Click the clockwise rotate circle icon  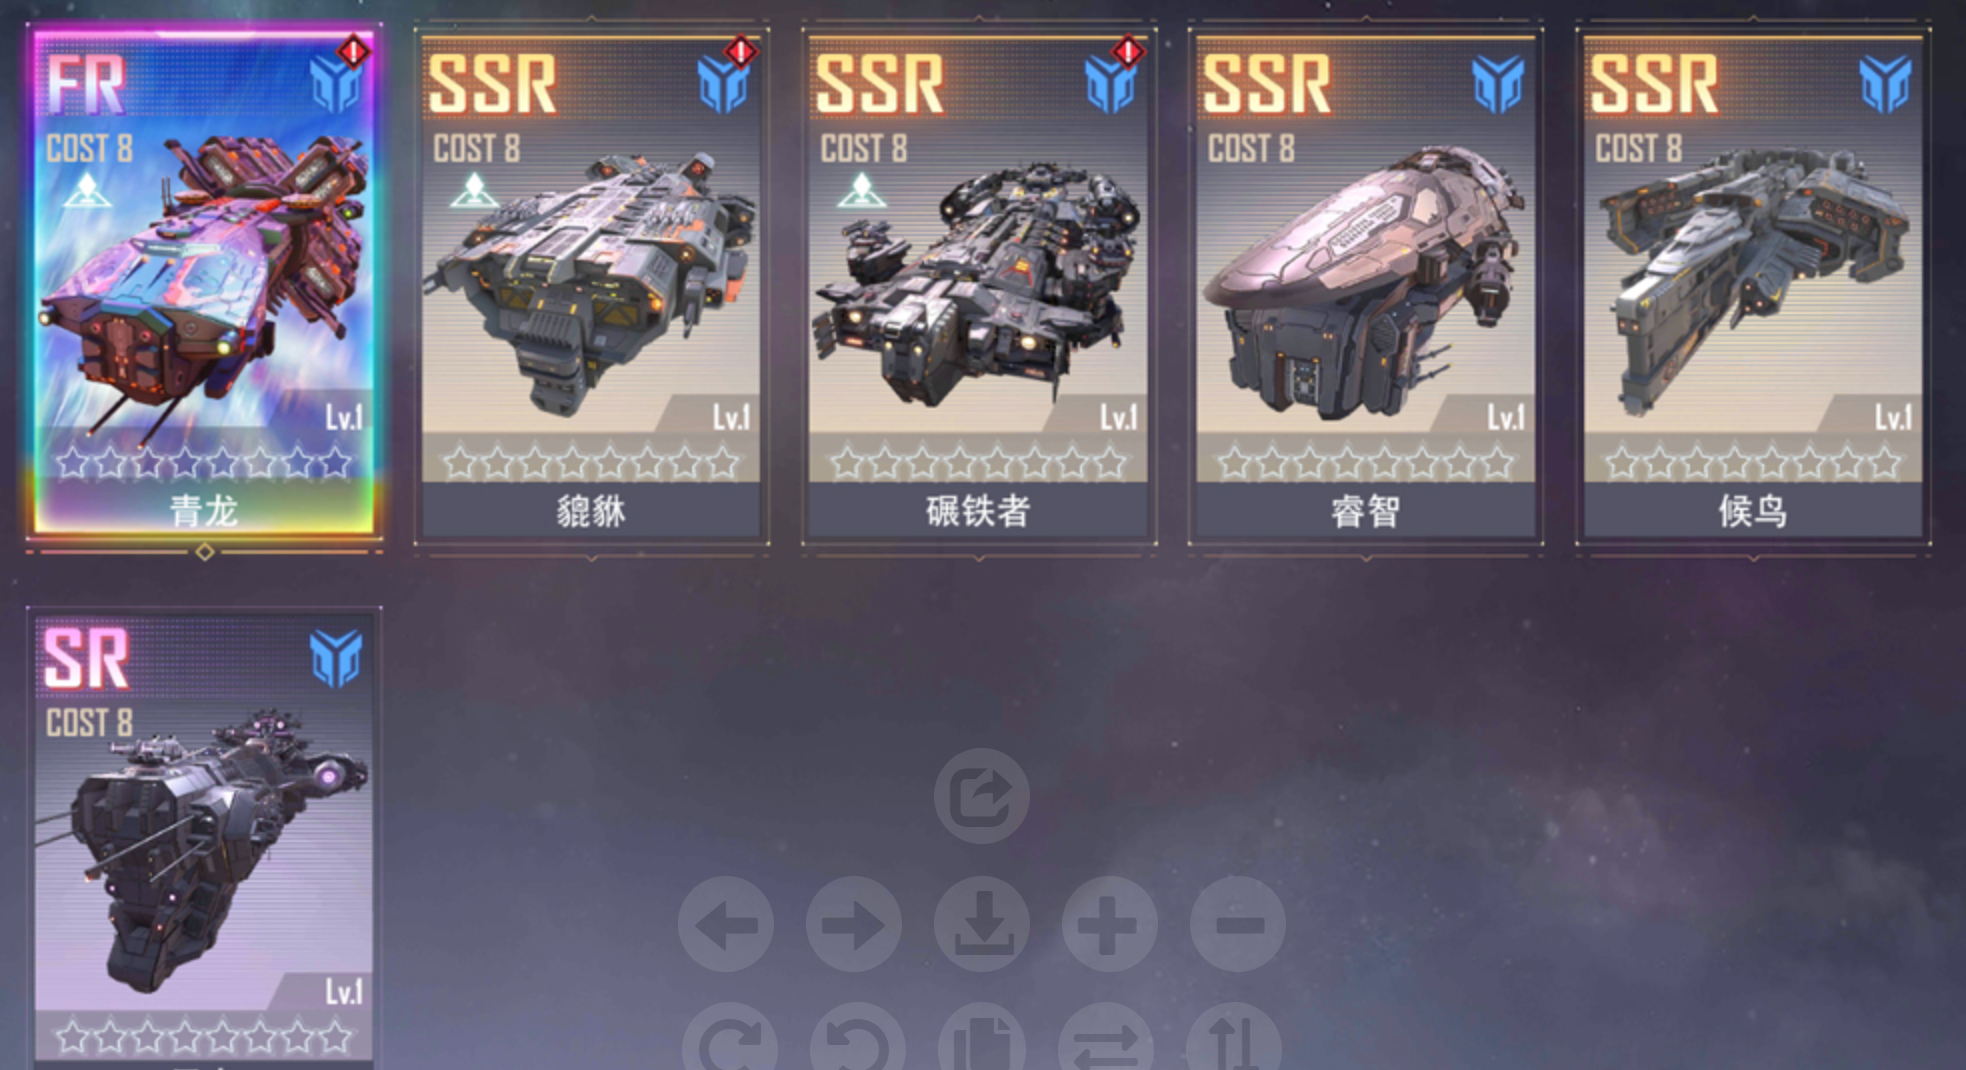(729, 1037)
